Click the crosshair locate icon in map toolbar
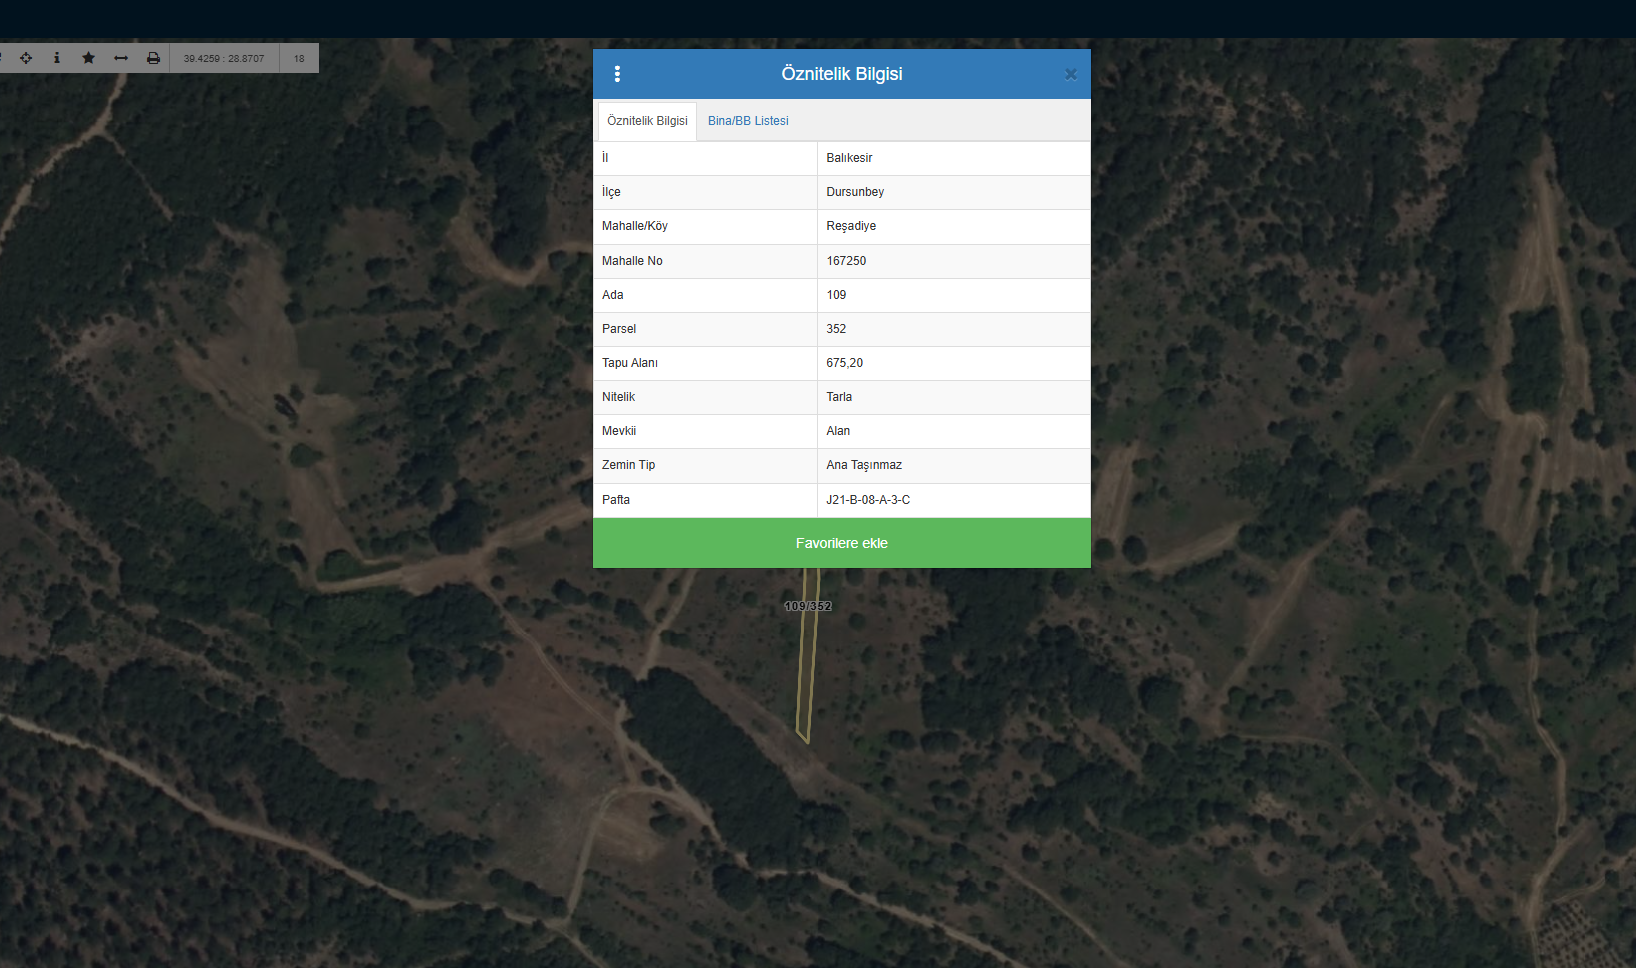Screen dimensions: 1636x968 (x=26, y=58)
